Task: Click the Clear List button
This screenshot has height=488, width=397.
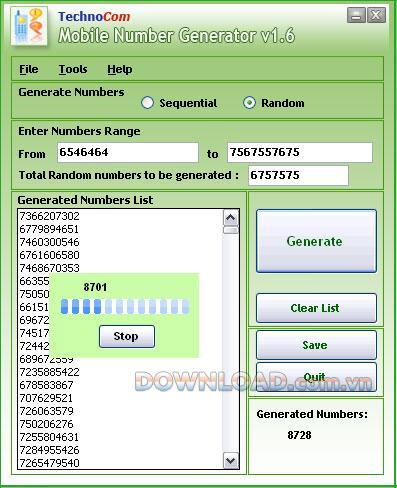Action: [x=316, y=308]
